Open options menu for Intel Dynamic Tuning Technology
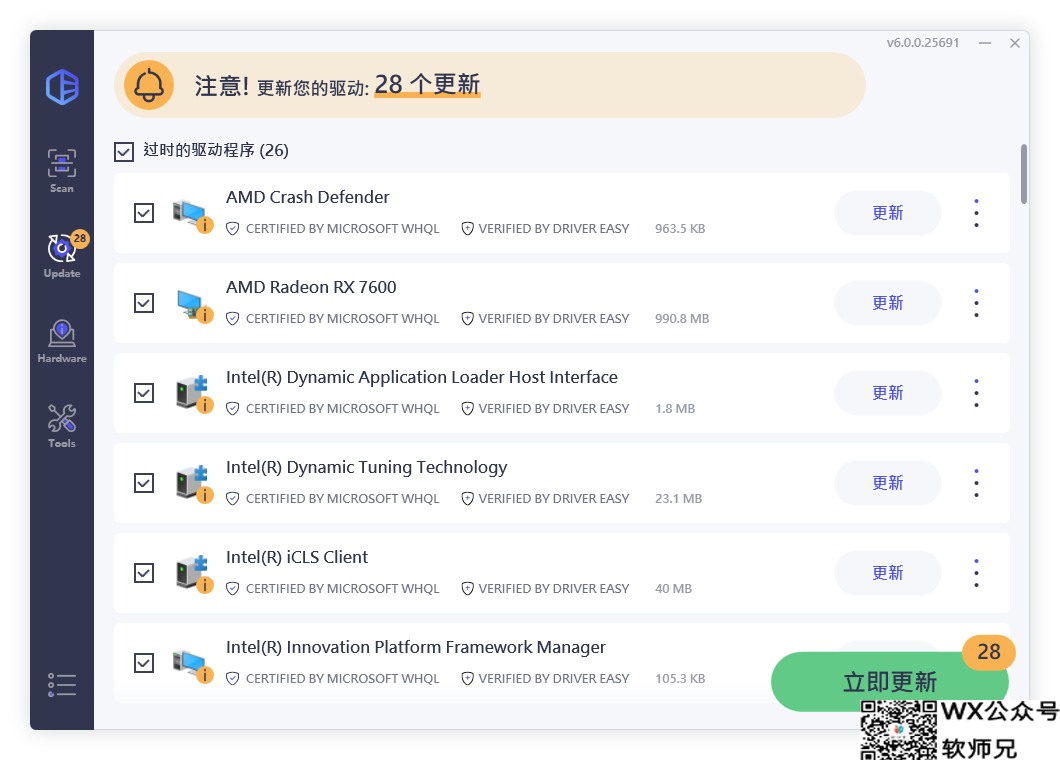The image size is (1060, 760). point(976,483)
